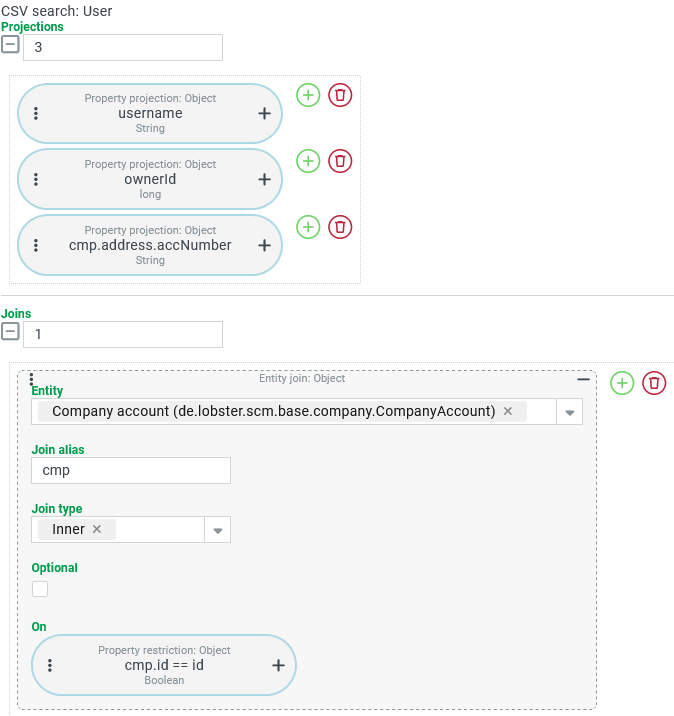
Task: Delete the username projection row
Action: tap(340, 95)
